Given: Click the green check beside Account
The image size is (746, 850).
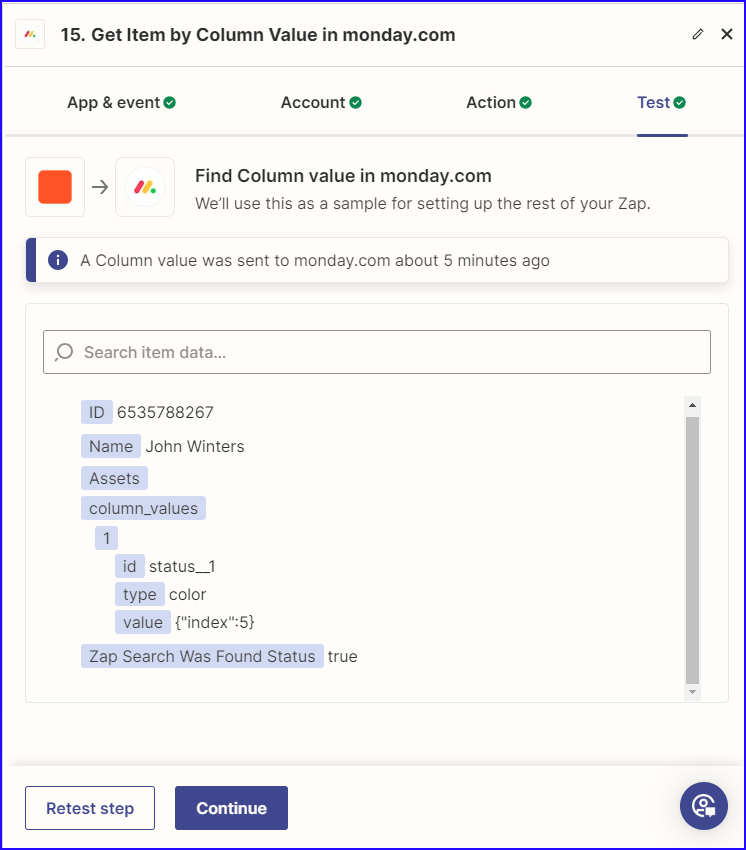Looking at the screenshot, I should tap(356, 102).
